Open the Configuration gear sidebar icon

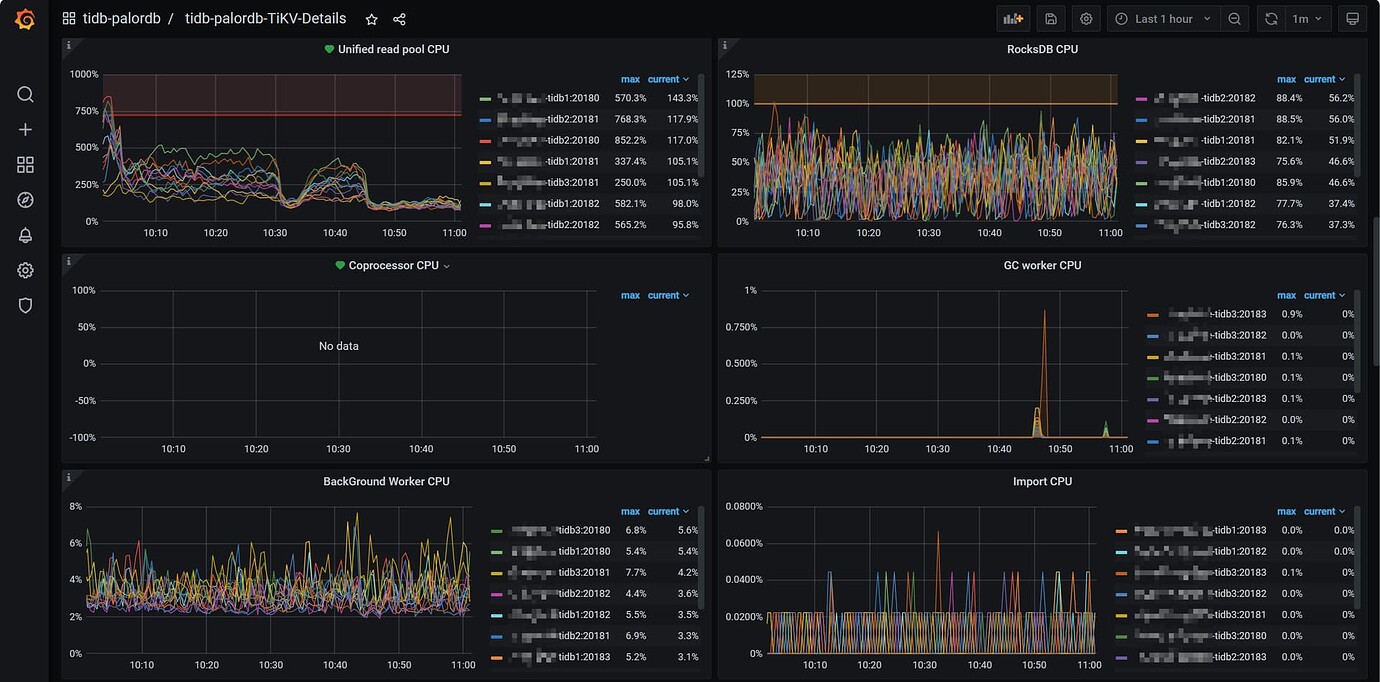tap(25, 270)
